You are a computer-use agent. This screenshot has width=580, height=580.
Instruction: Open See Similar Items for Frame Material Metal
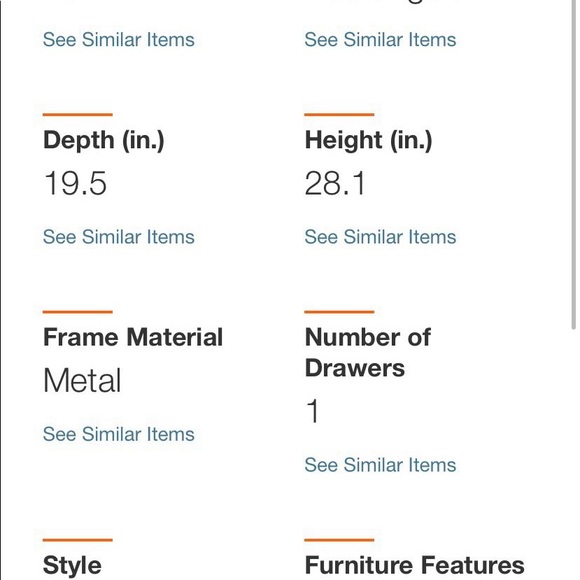point(119,434)
